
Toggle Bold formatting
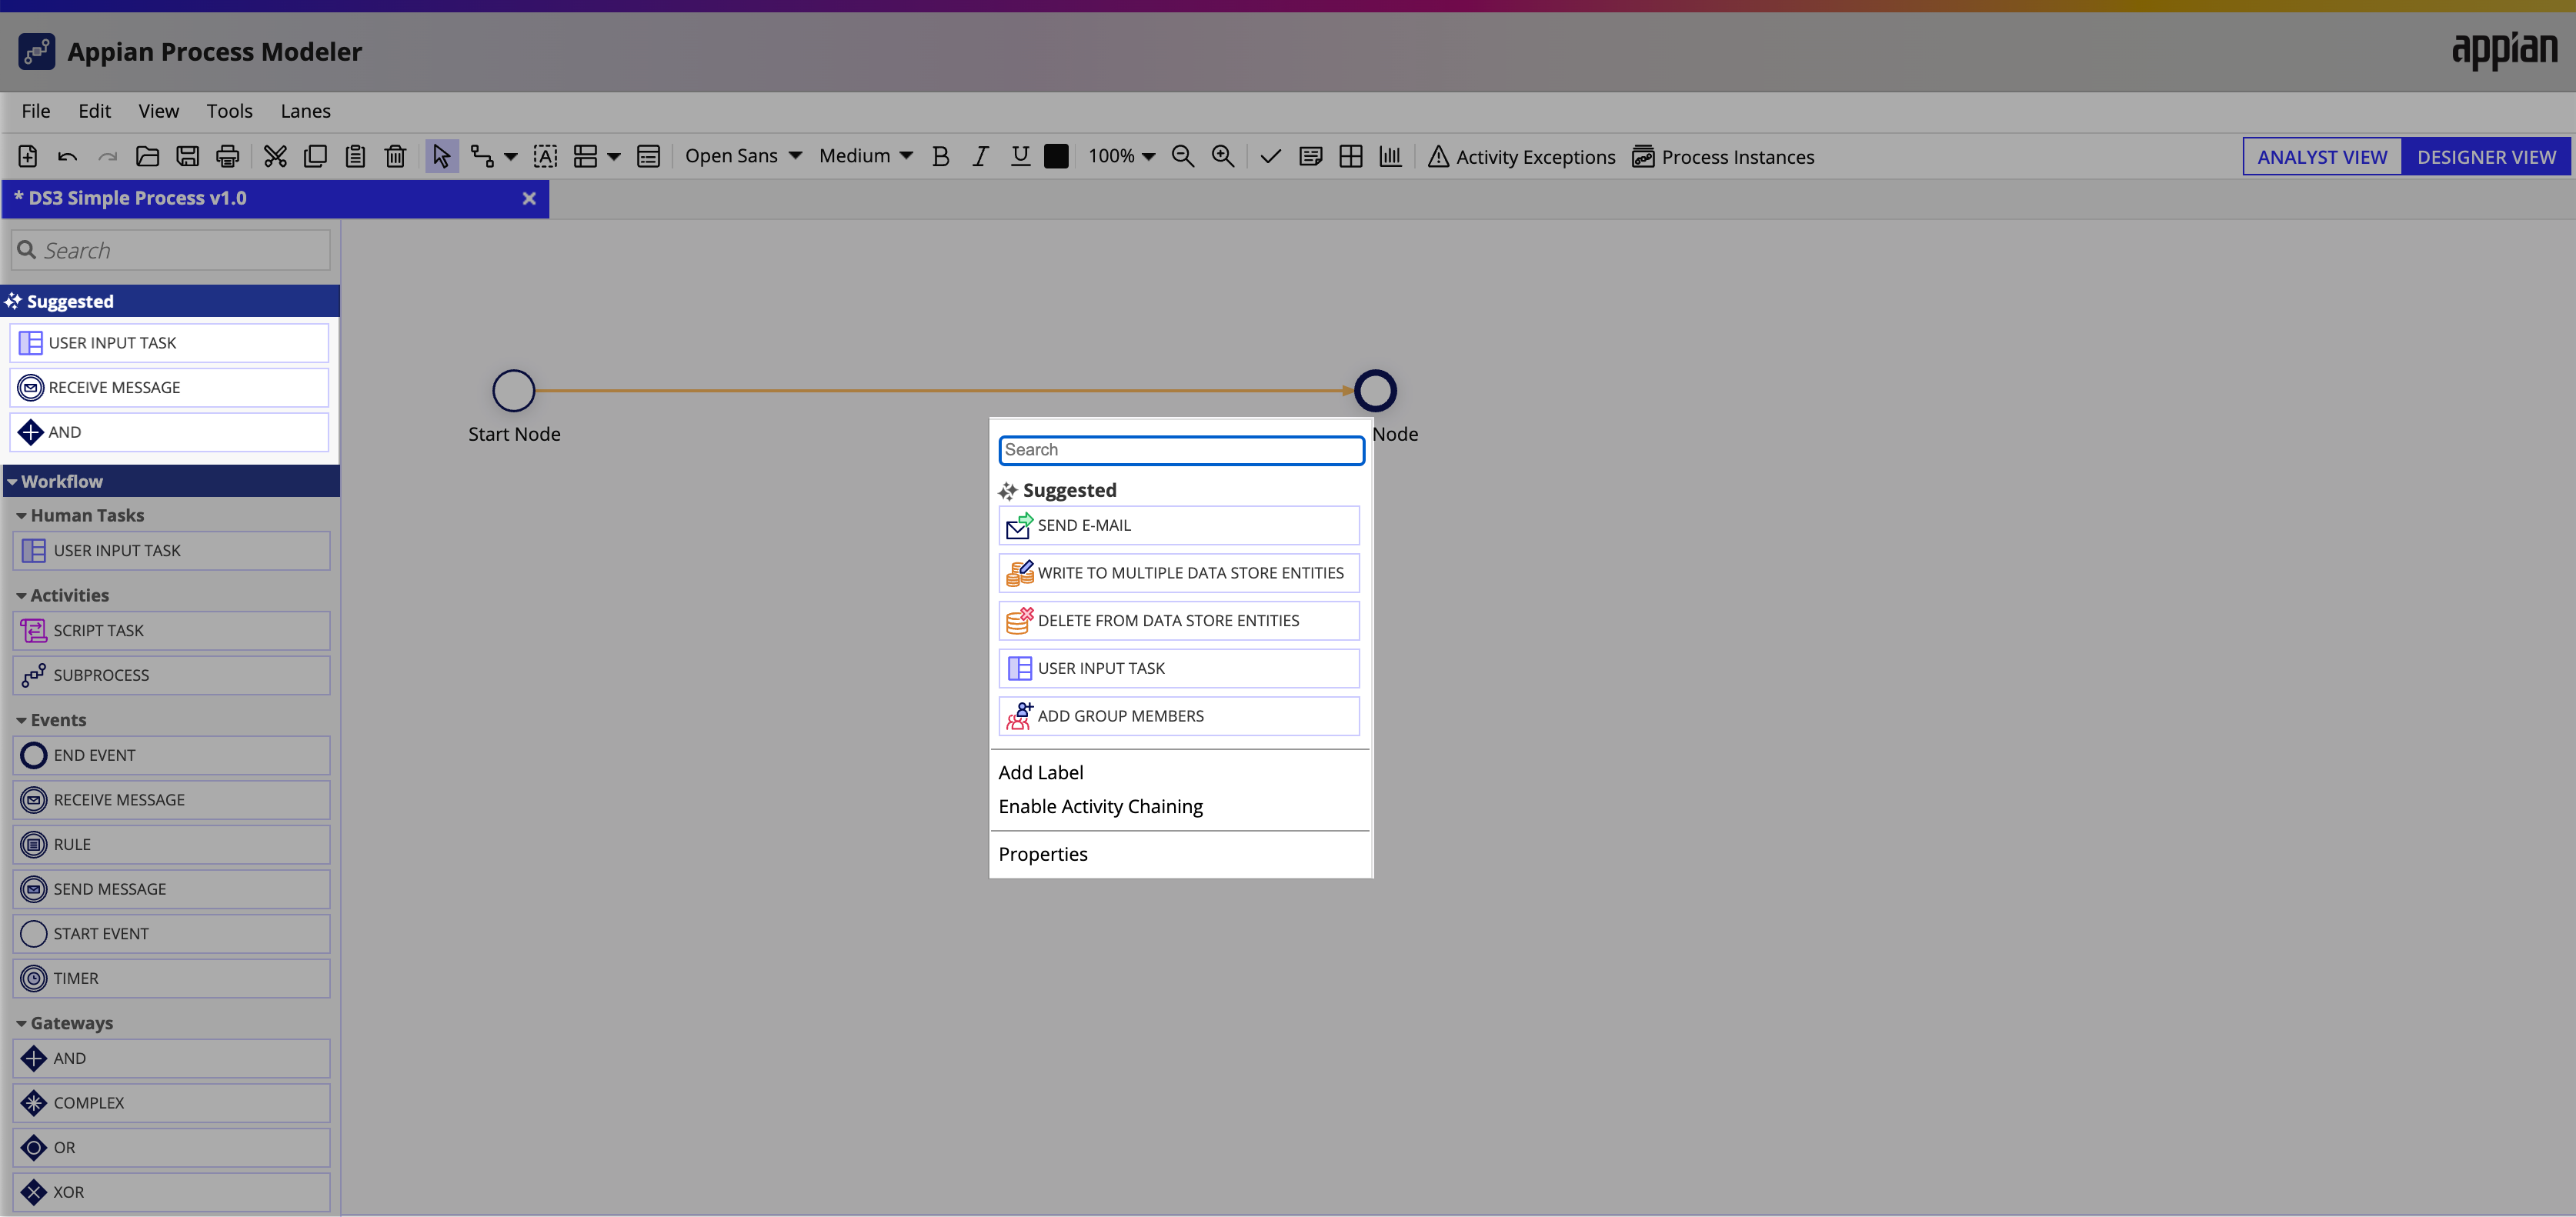coord(940,156)
